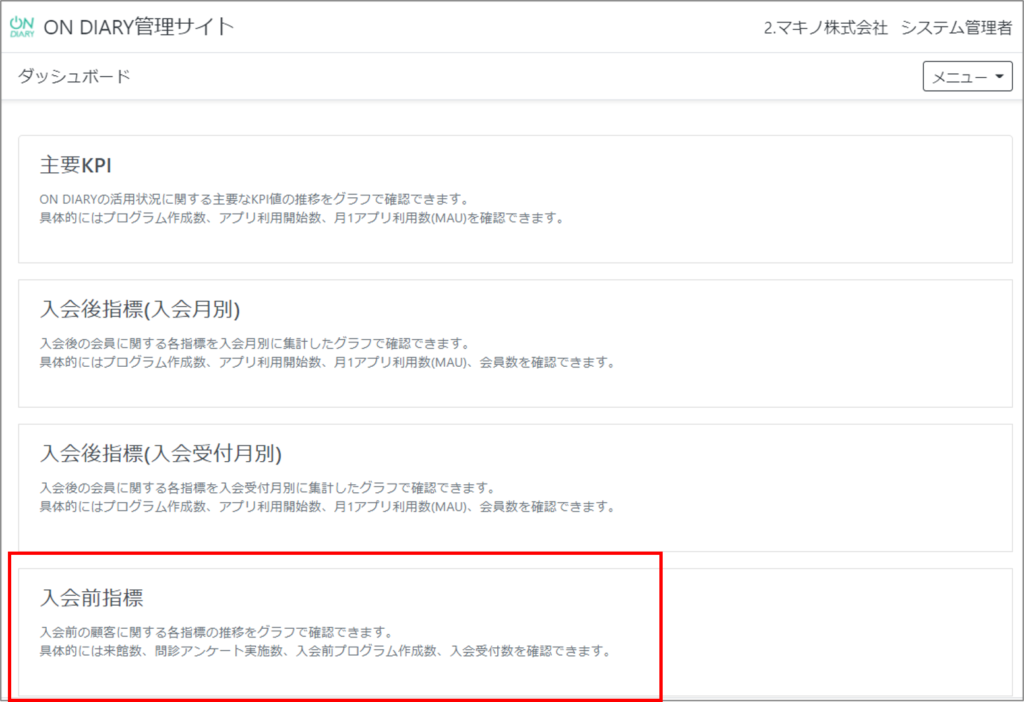This screenshot has width=1024, height=702.
Task: Open the KPI graph section for program creation counts
Action: (x=512, y=195)
